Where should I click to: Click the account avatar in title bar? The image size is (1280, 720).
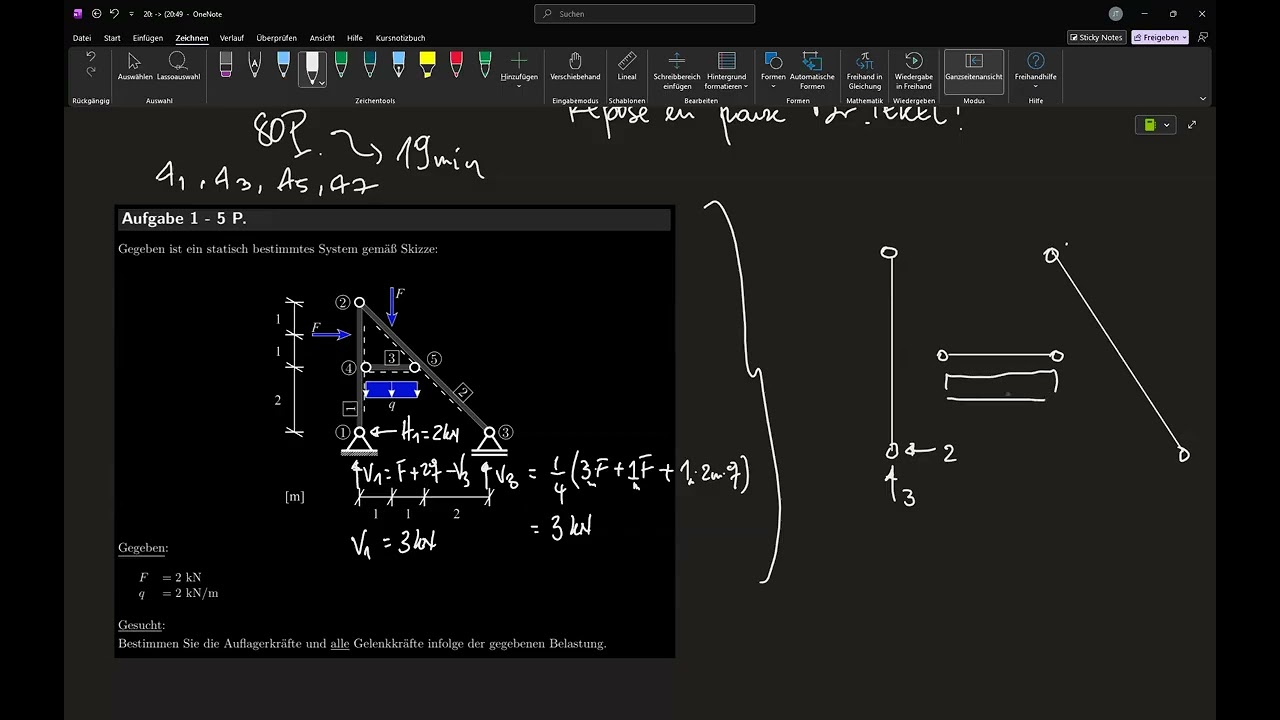(1116, 14)
